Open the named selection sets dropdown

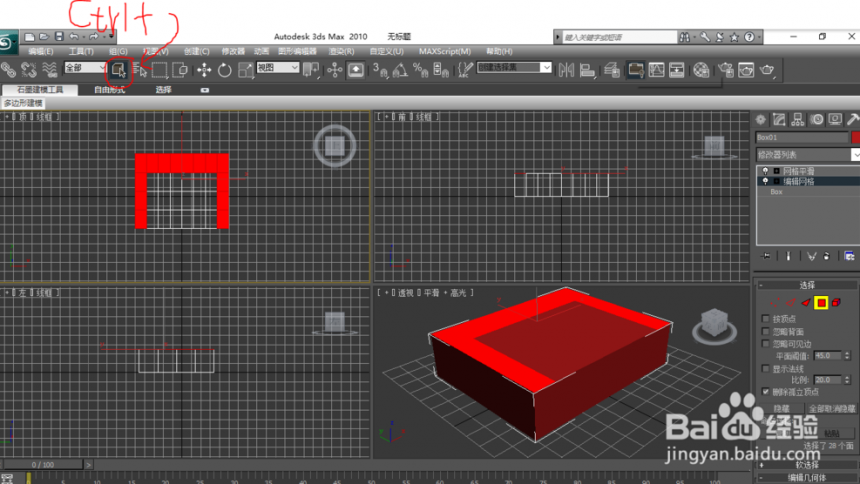click(x=514, y=67)
